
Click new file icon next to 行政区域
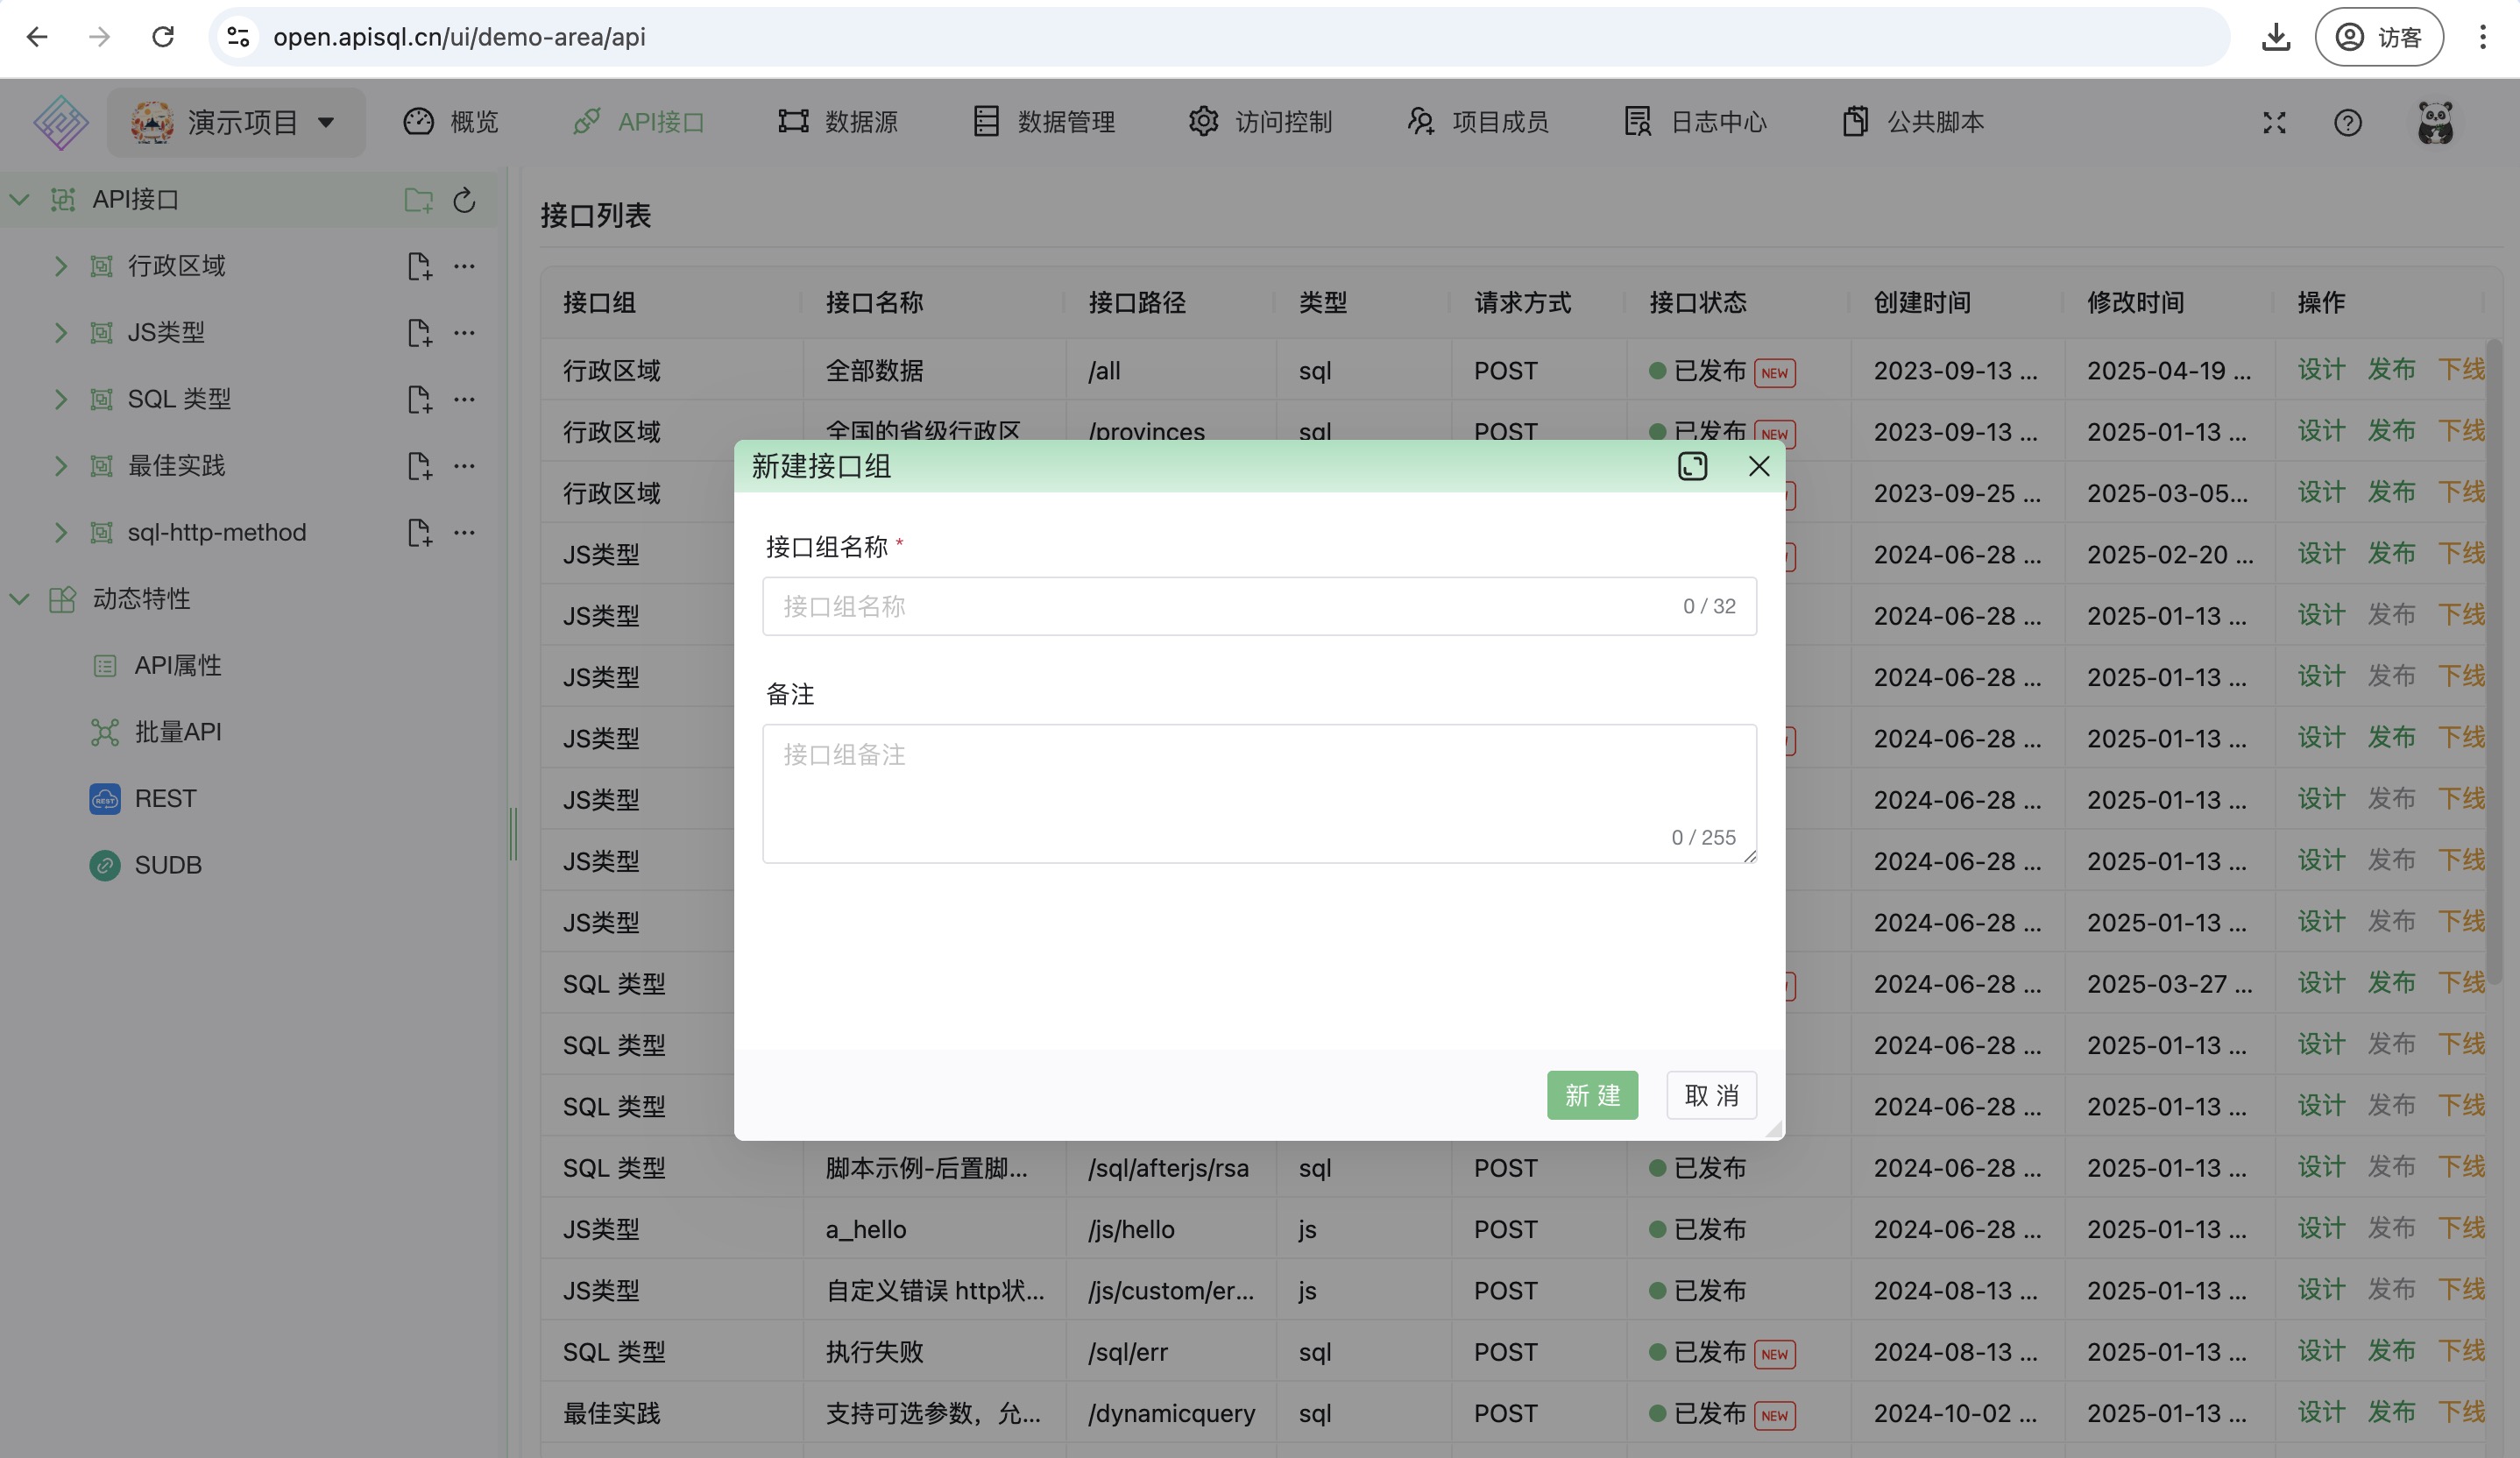(x=419, y=266)
